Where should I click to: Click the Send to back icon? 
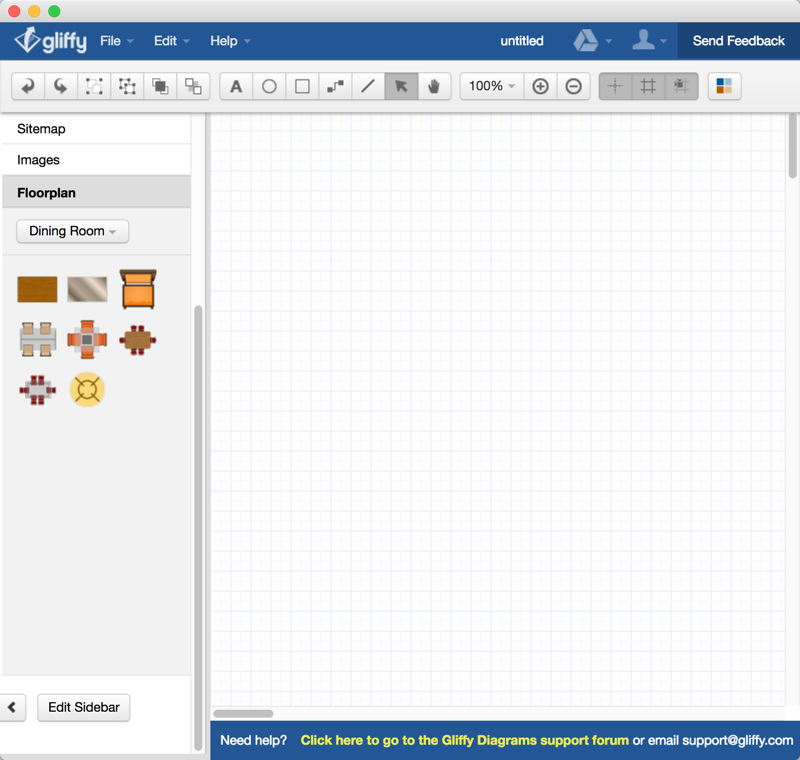(193, 86)
